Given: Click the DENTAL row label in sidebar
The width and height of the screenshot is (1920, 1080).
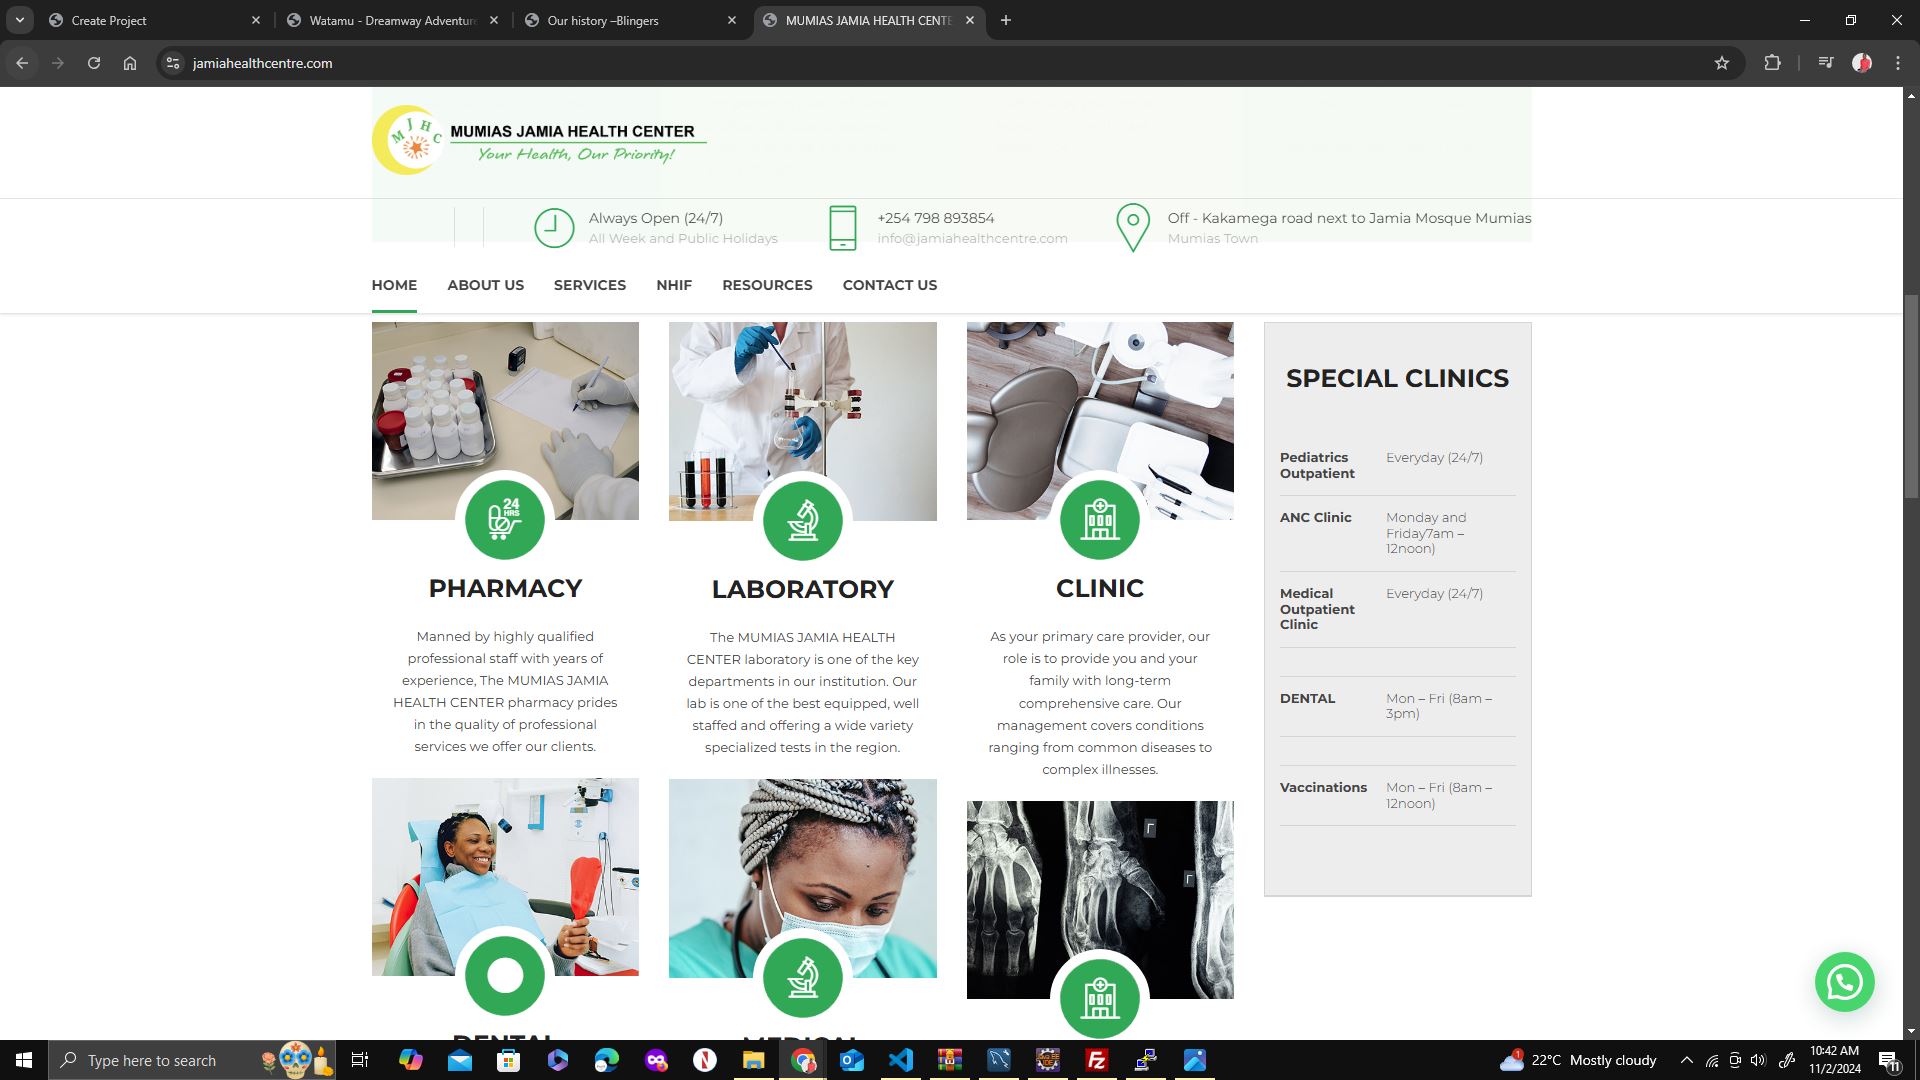Looking at the screenshot, I should coord(1307,698).
